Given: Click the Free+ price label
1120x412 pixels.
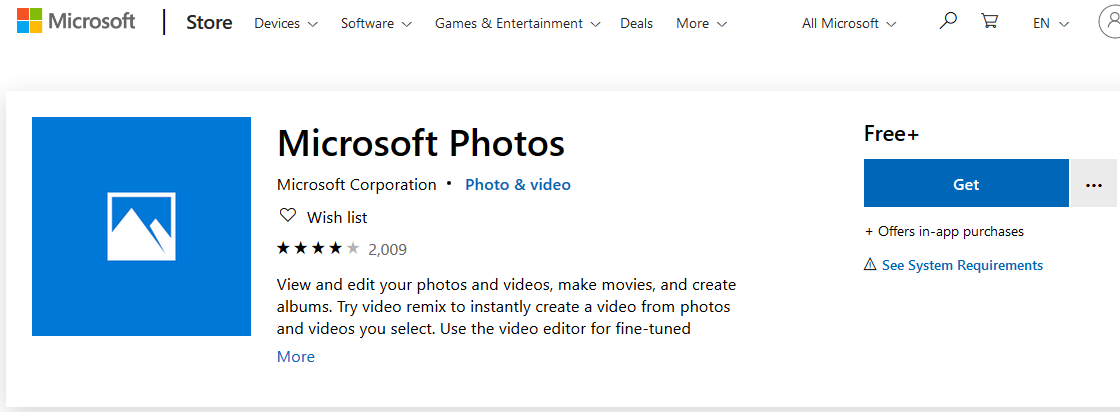Looking at the screenshot, I should point(891,134).
